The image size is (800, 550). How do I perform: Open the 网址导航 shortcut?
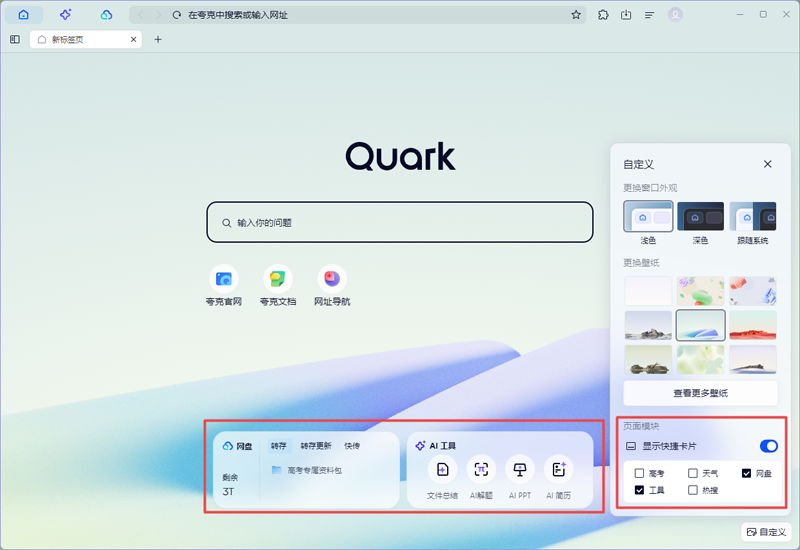click(332, 286)
